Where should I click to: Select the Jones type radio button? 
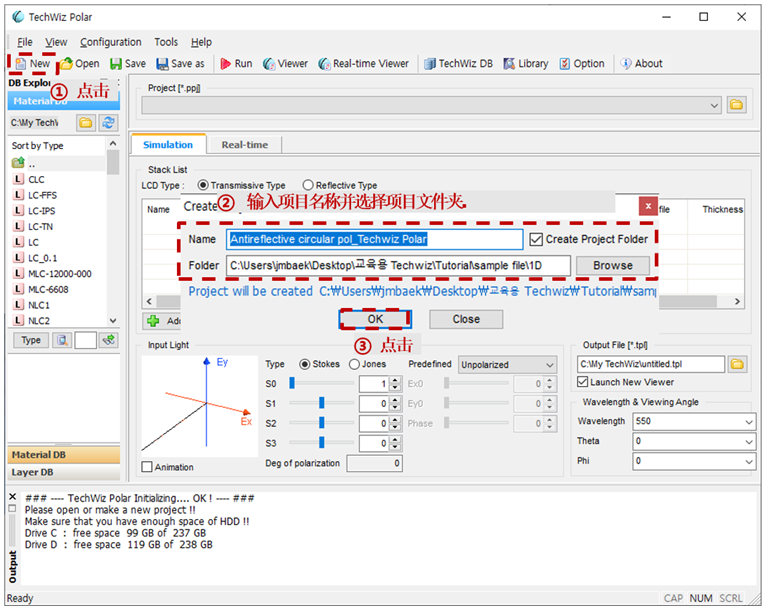click(354, 364)
